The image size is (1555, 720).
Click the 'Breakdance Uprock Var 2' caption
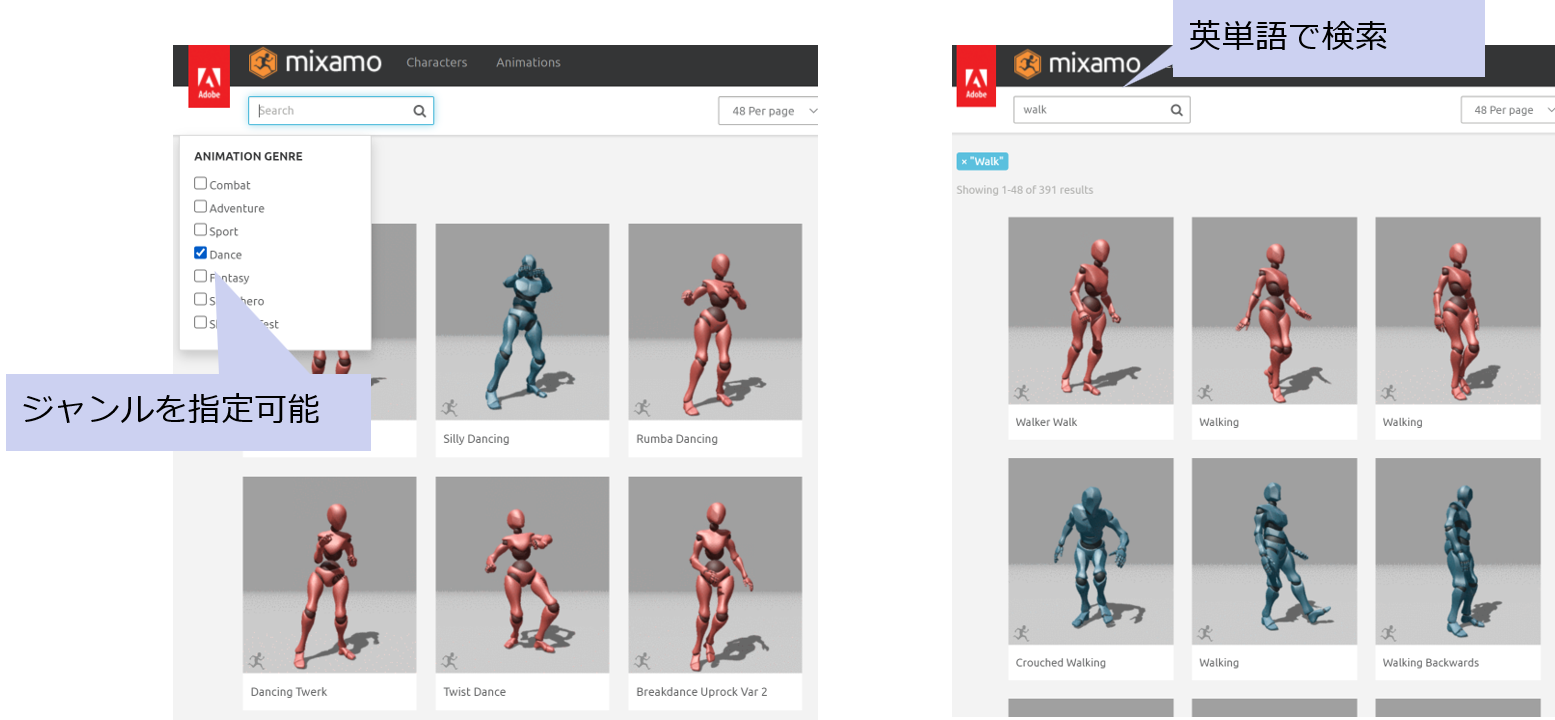point(702,692)
